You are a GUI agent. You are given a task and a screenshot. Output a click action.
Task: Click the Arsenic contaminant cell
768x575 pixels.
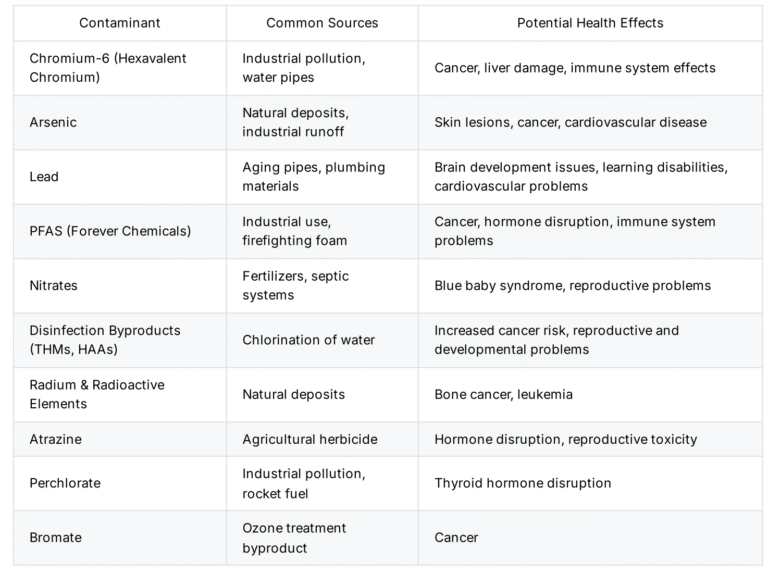[120, 122]
